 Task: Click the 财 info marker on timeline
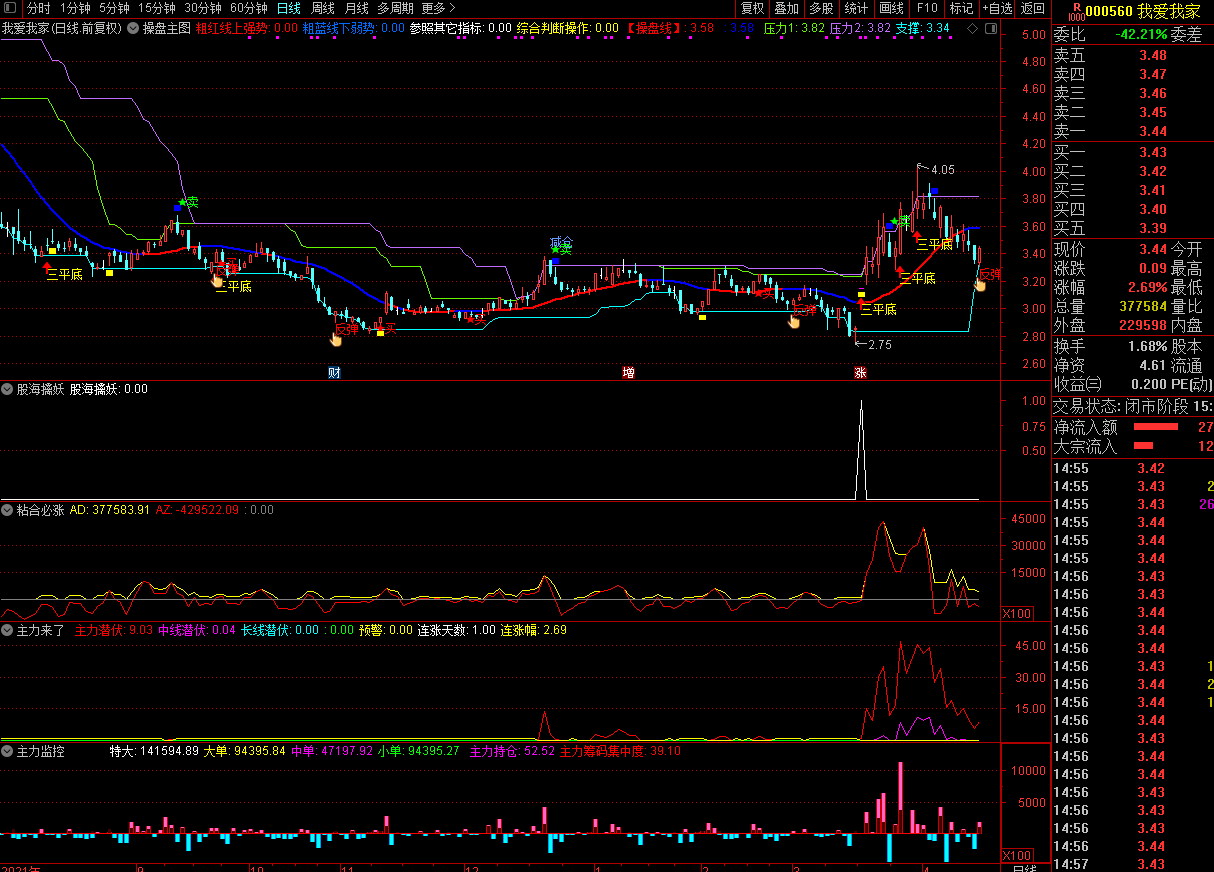[x=334, y=373]
